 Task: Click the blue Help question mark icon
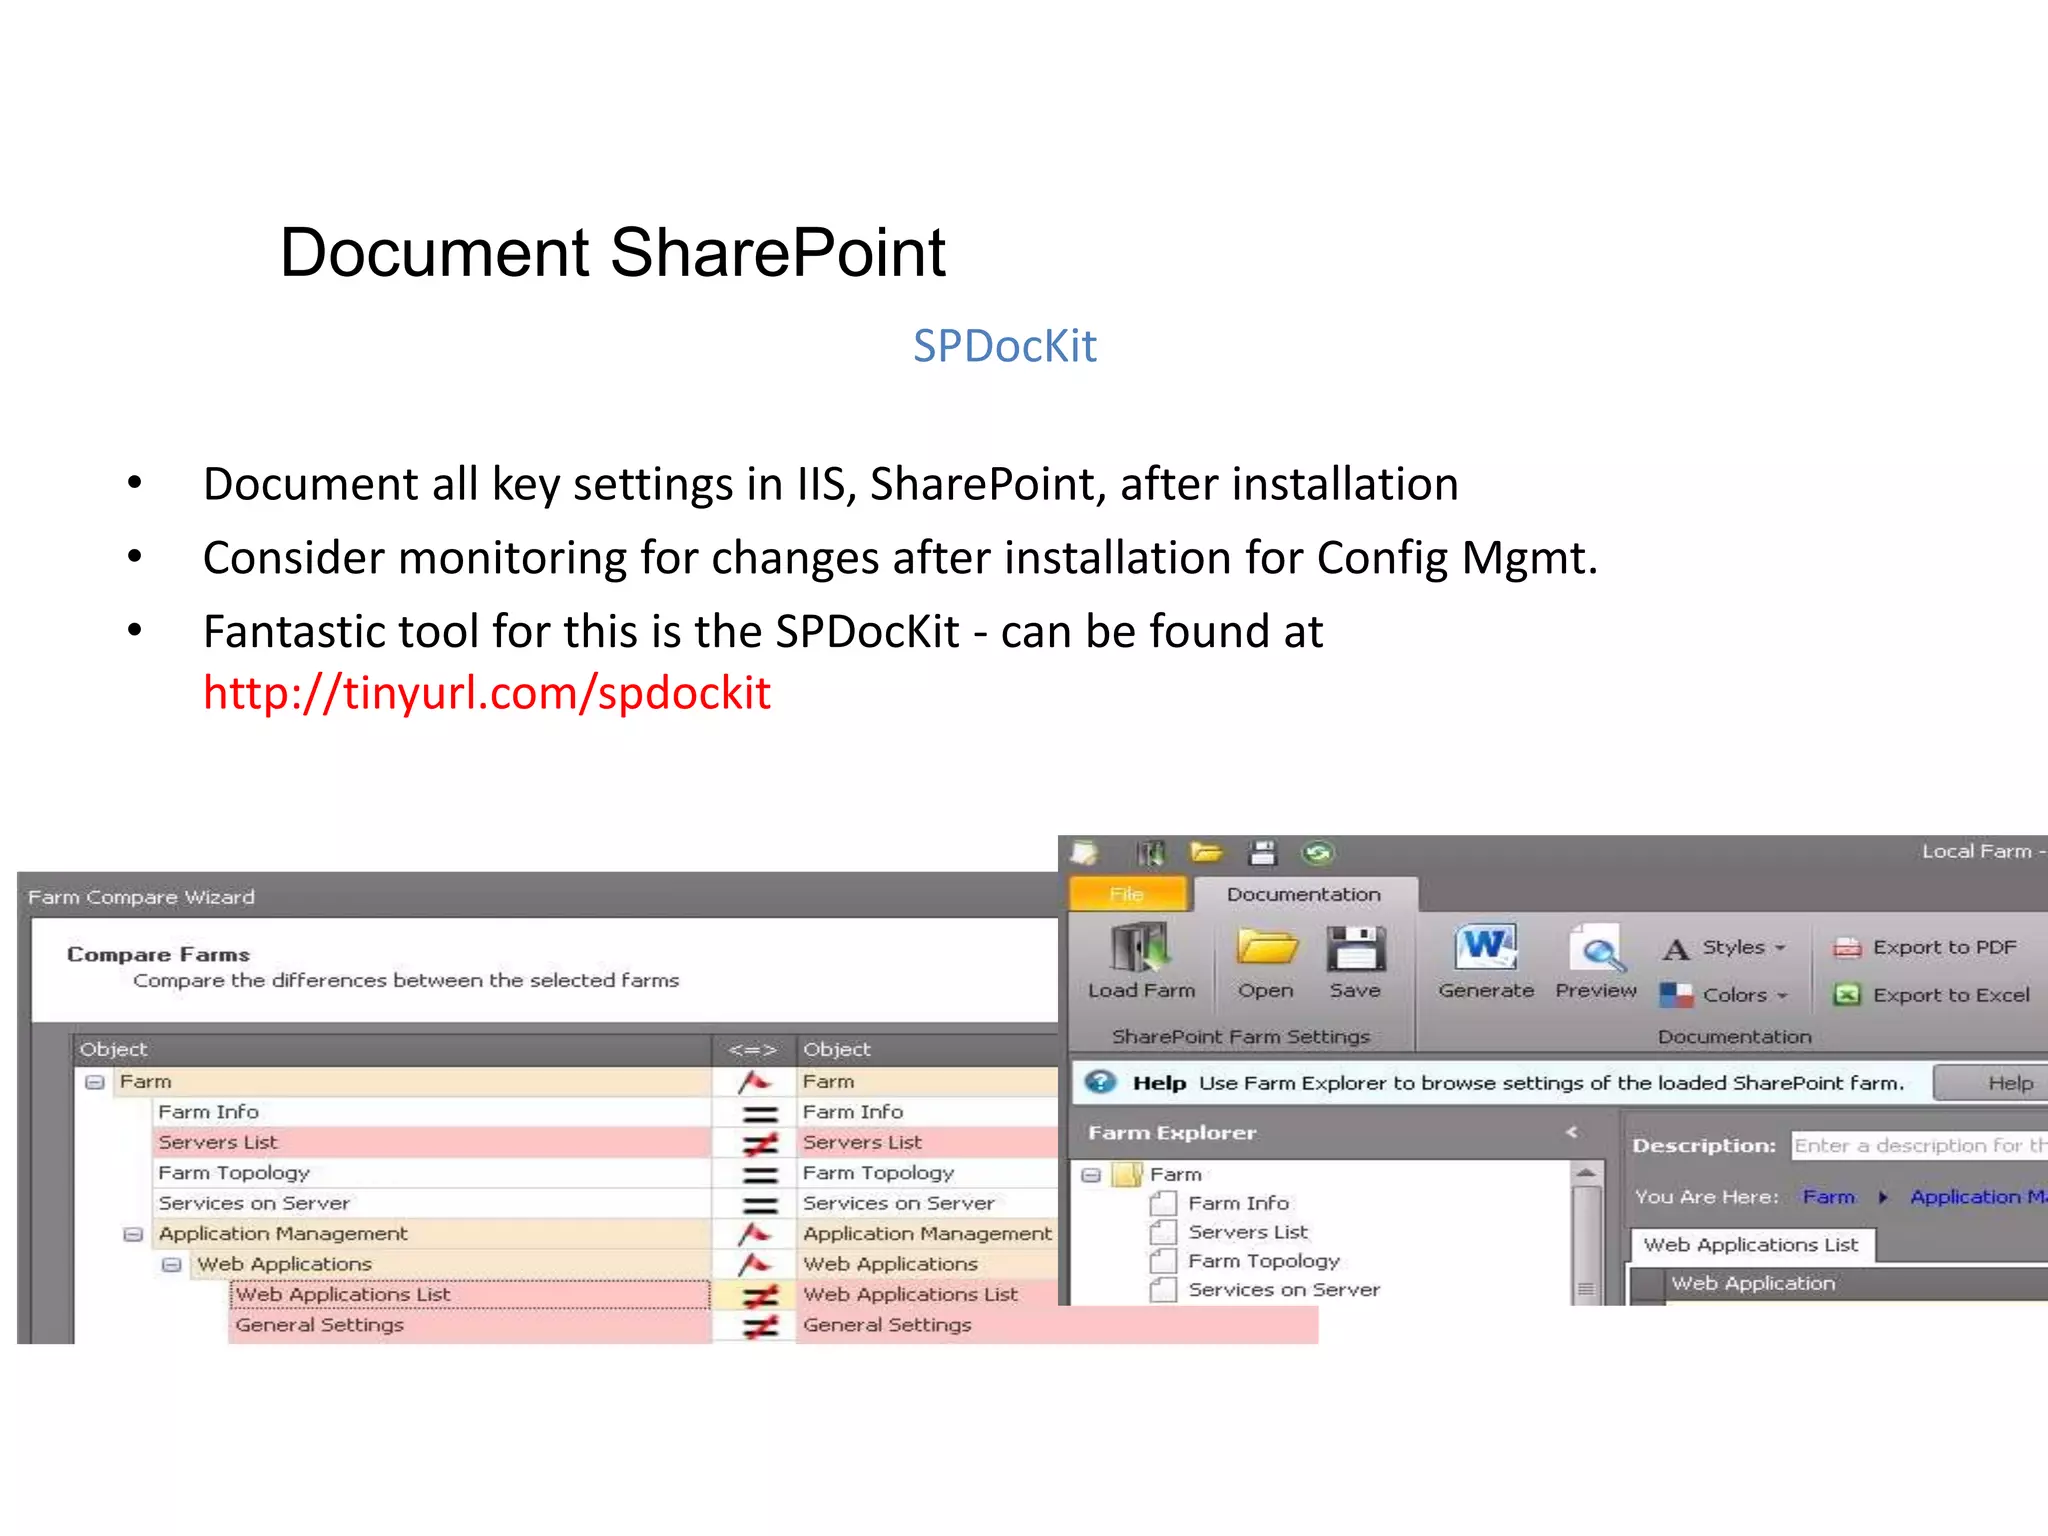click(x=1100, y=1082)
